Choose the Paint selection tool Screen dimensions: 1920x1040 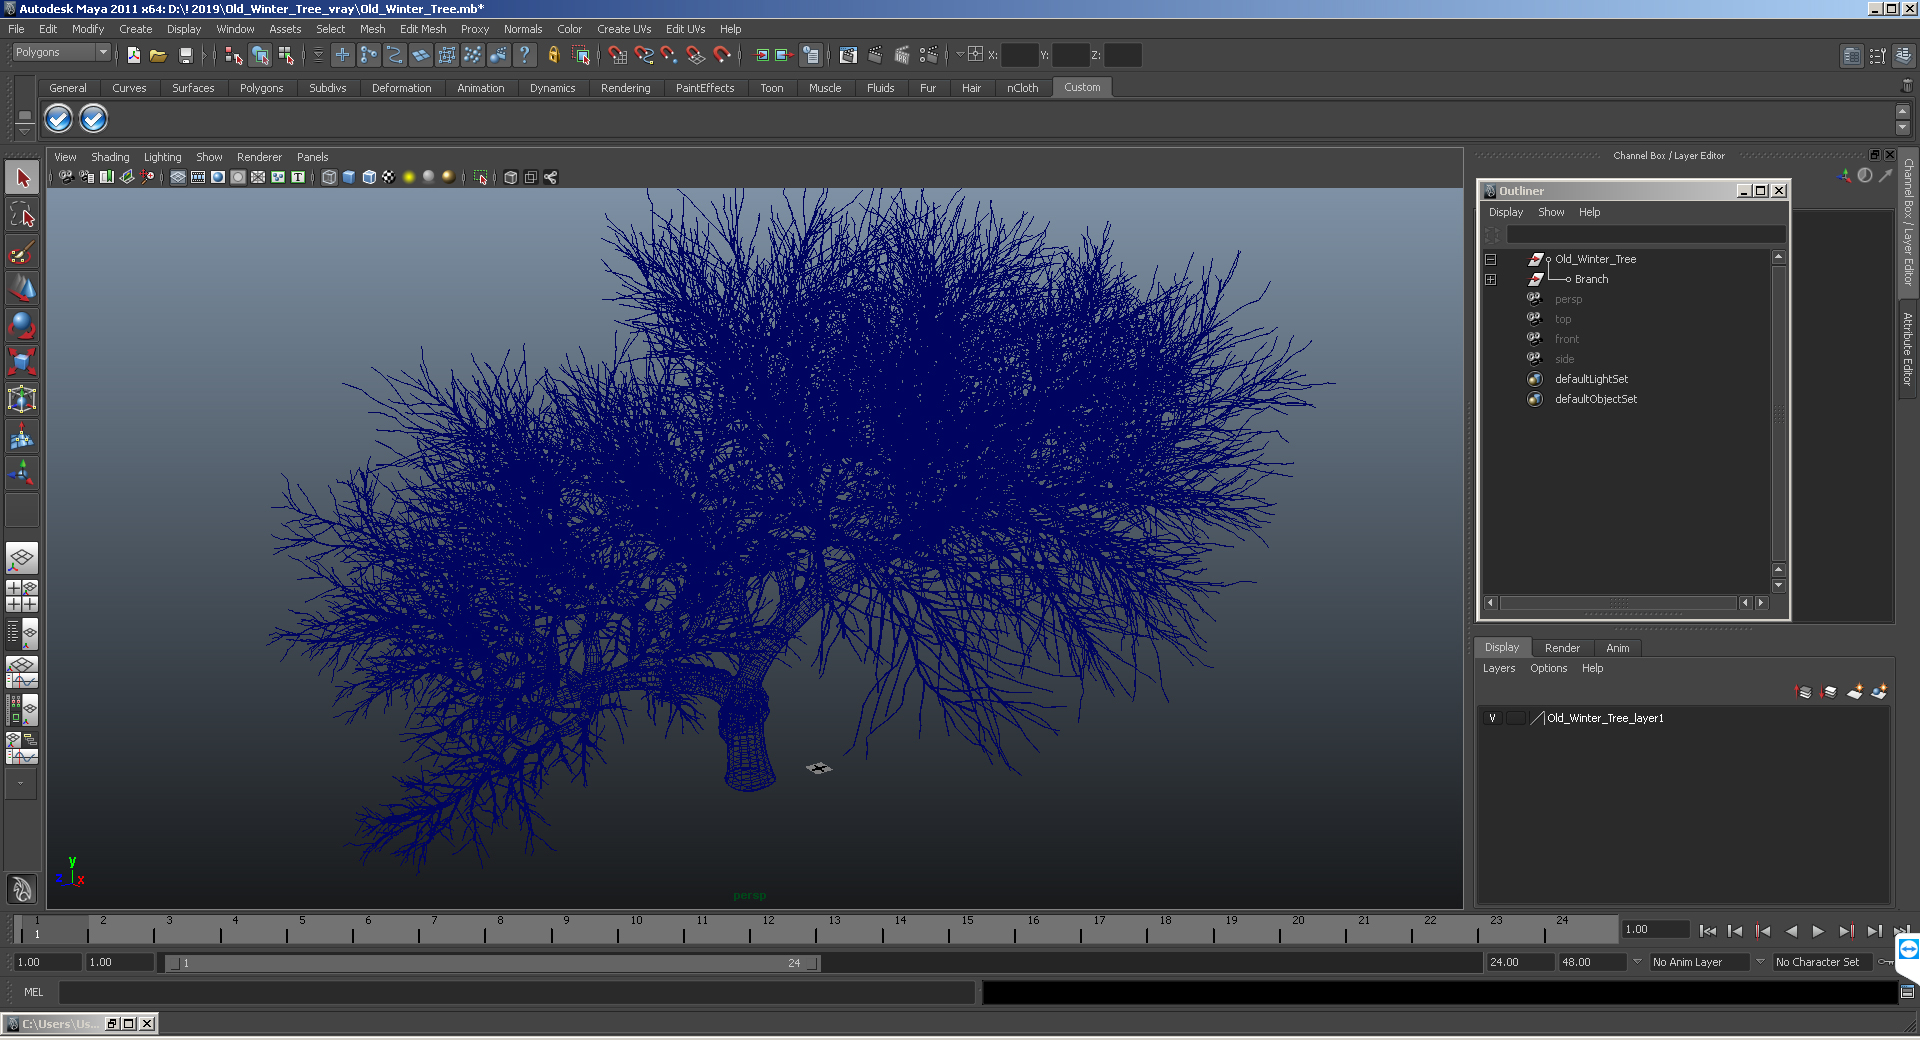pyautogui.click(x=22, y=251)
